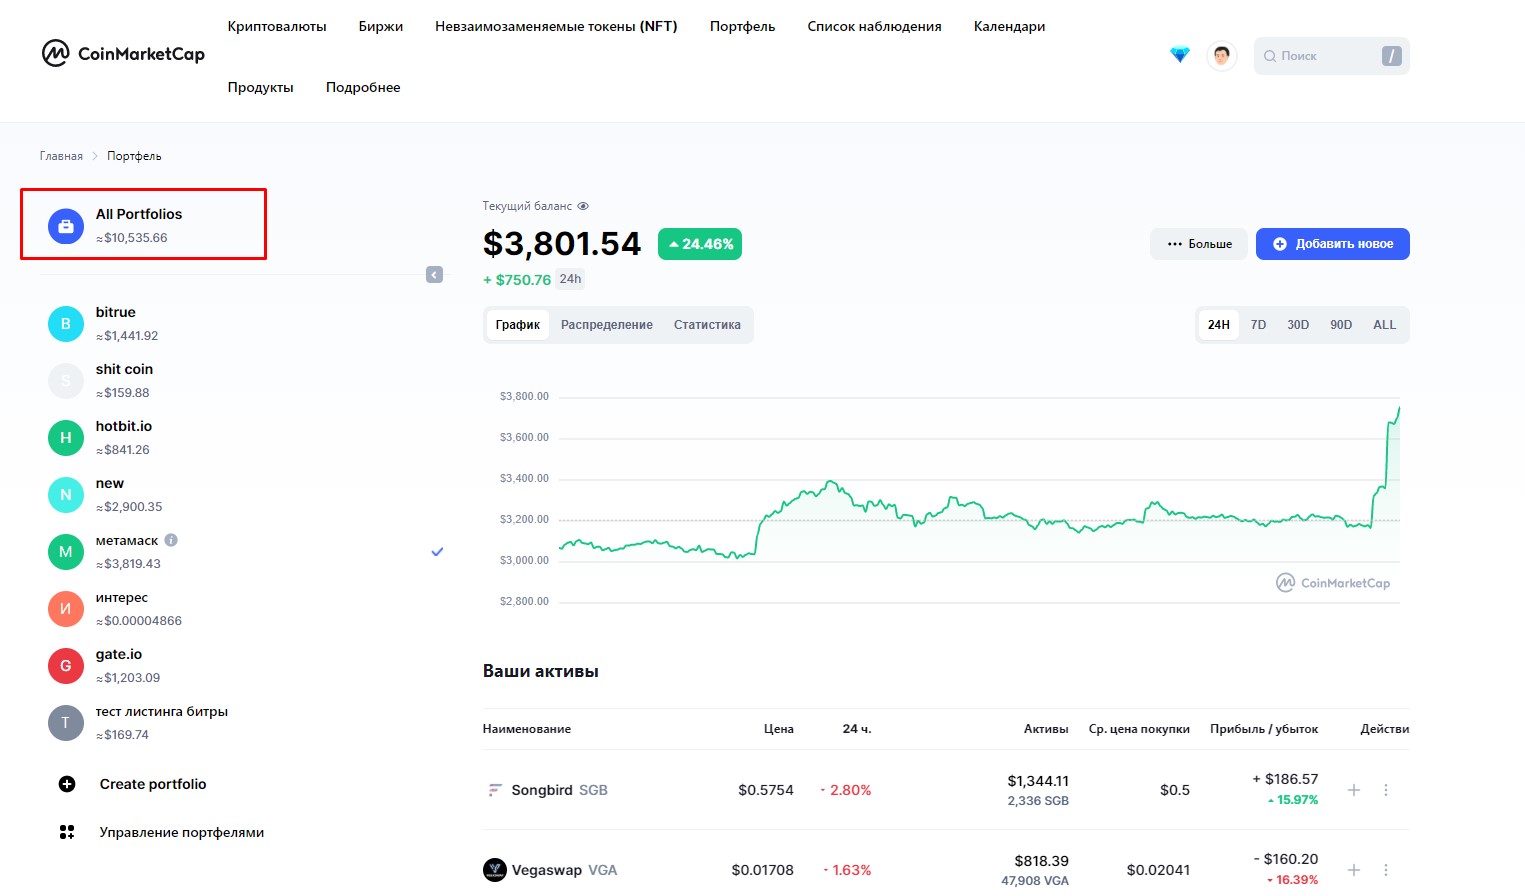Sort by Активы column

[1046, 729]
